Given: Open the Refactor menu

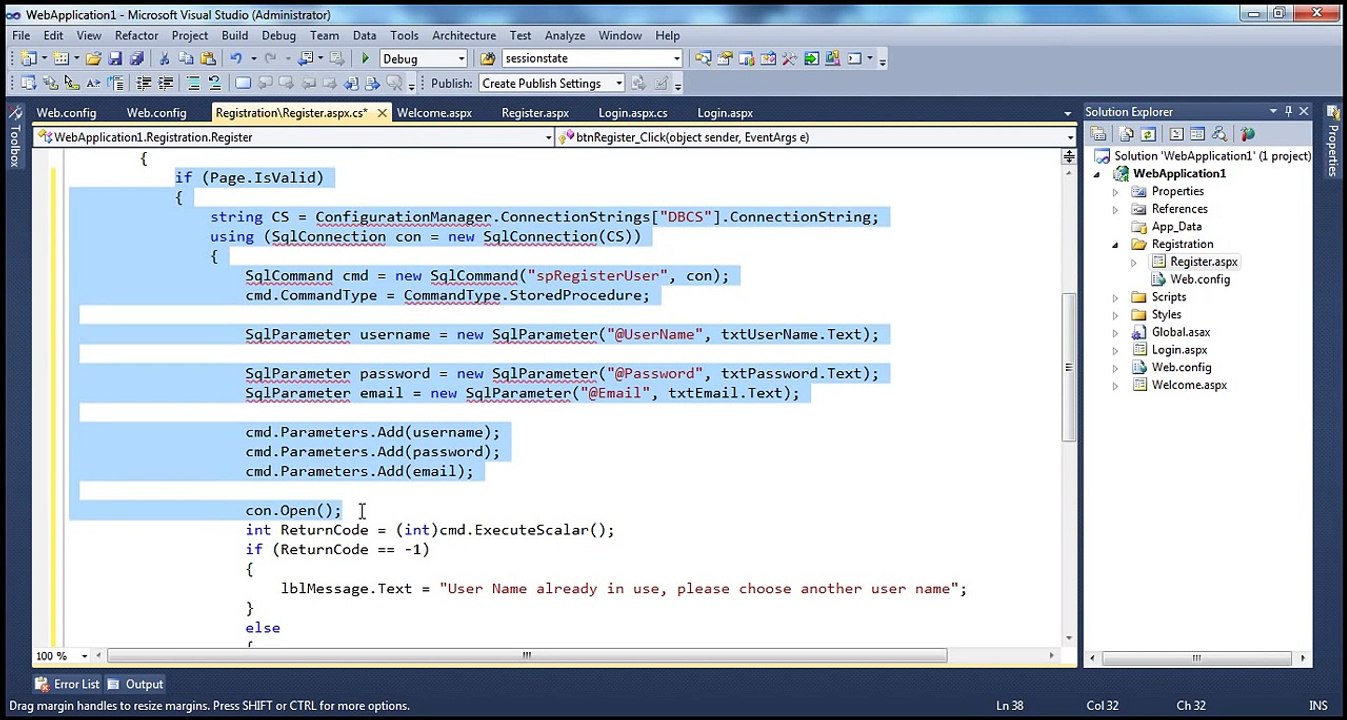Looking at the screenshot, I should tap(136, 35).
